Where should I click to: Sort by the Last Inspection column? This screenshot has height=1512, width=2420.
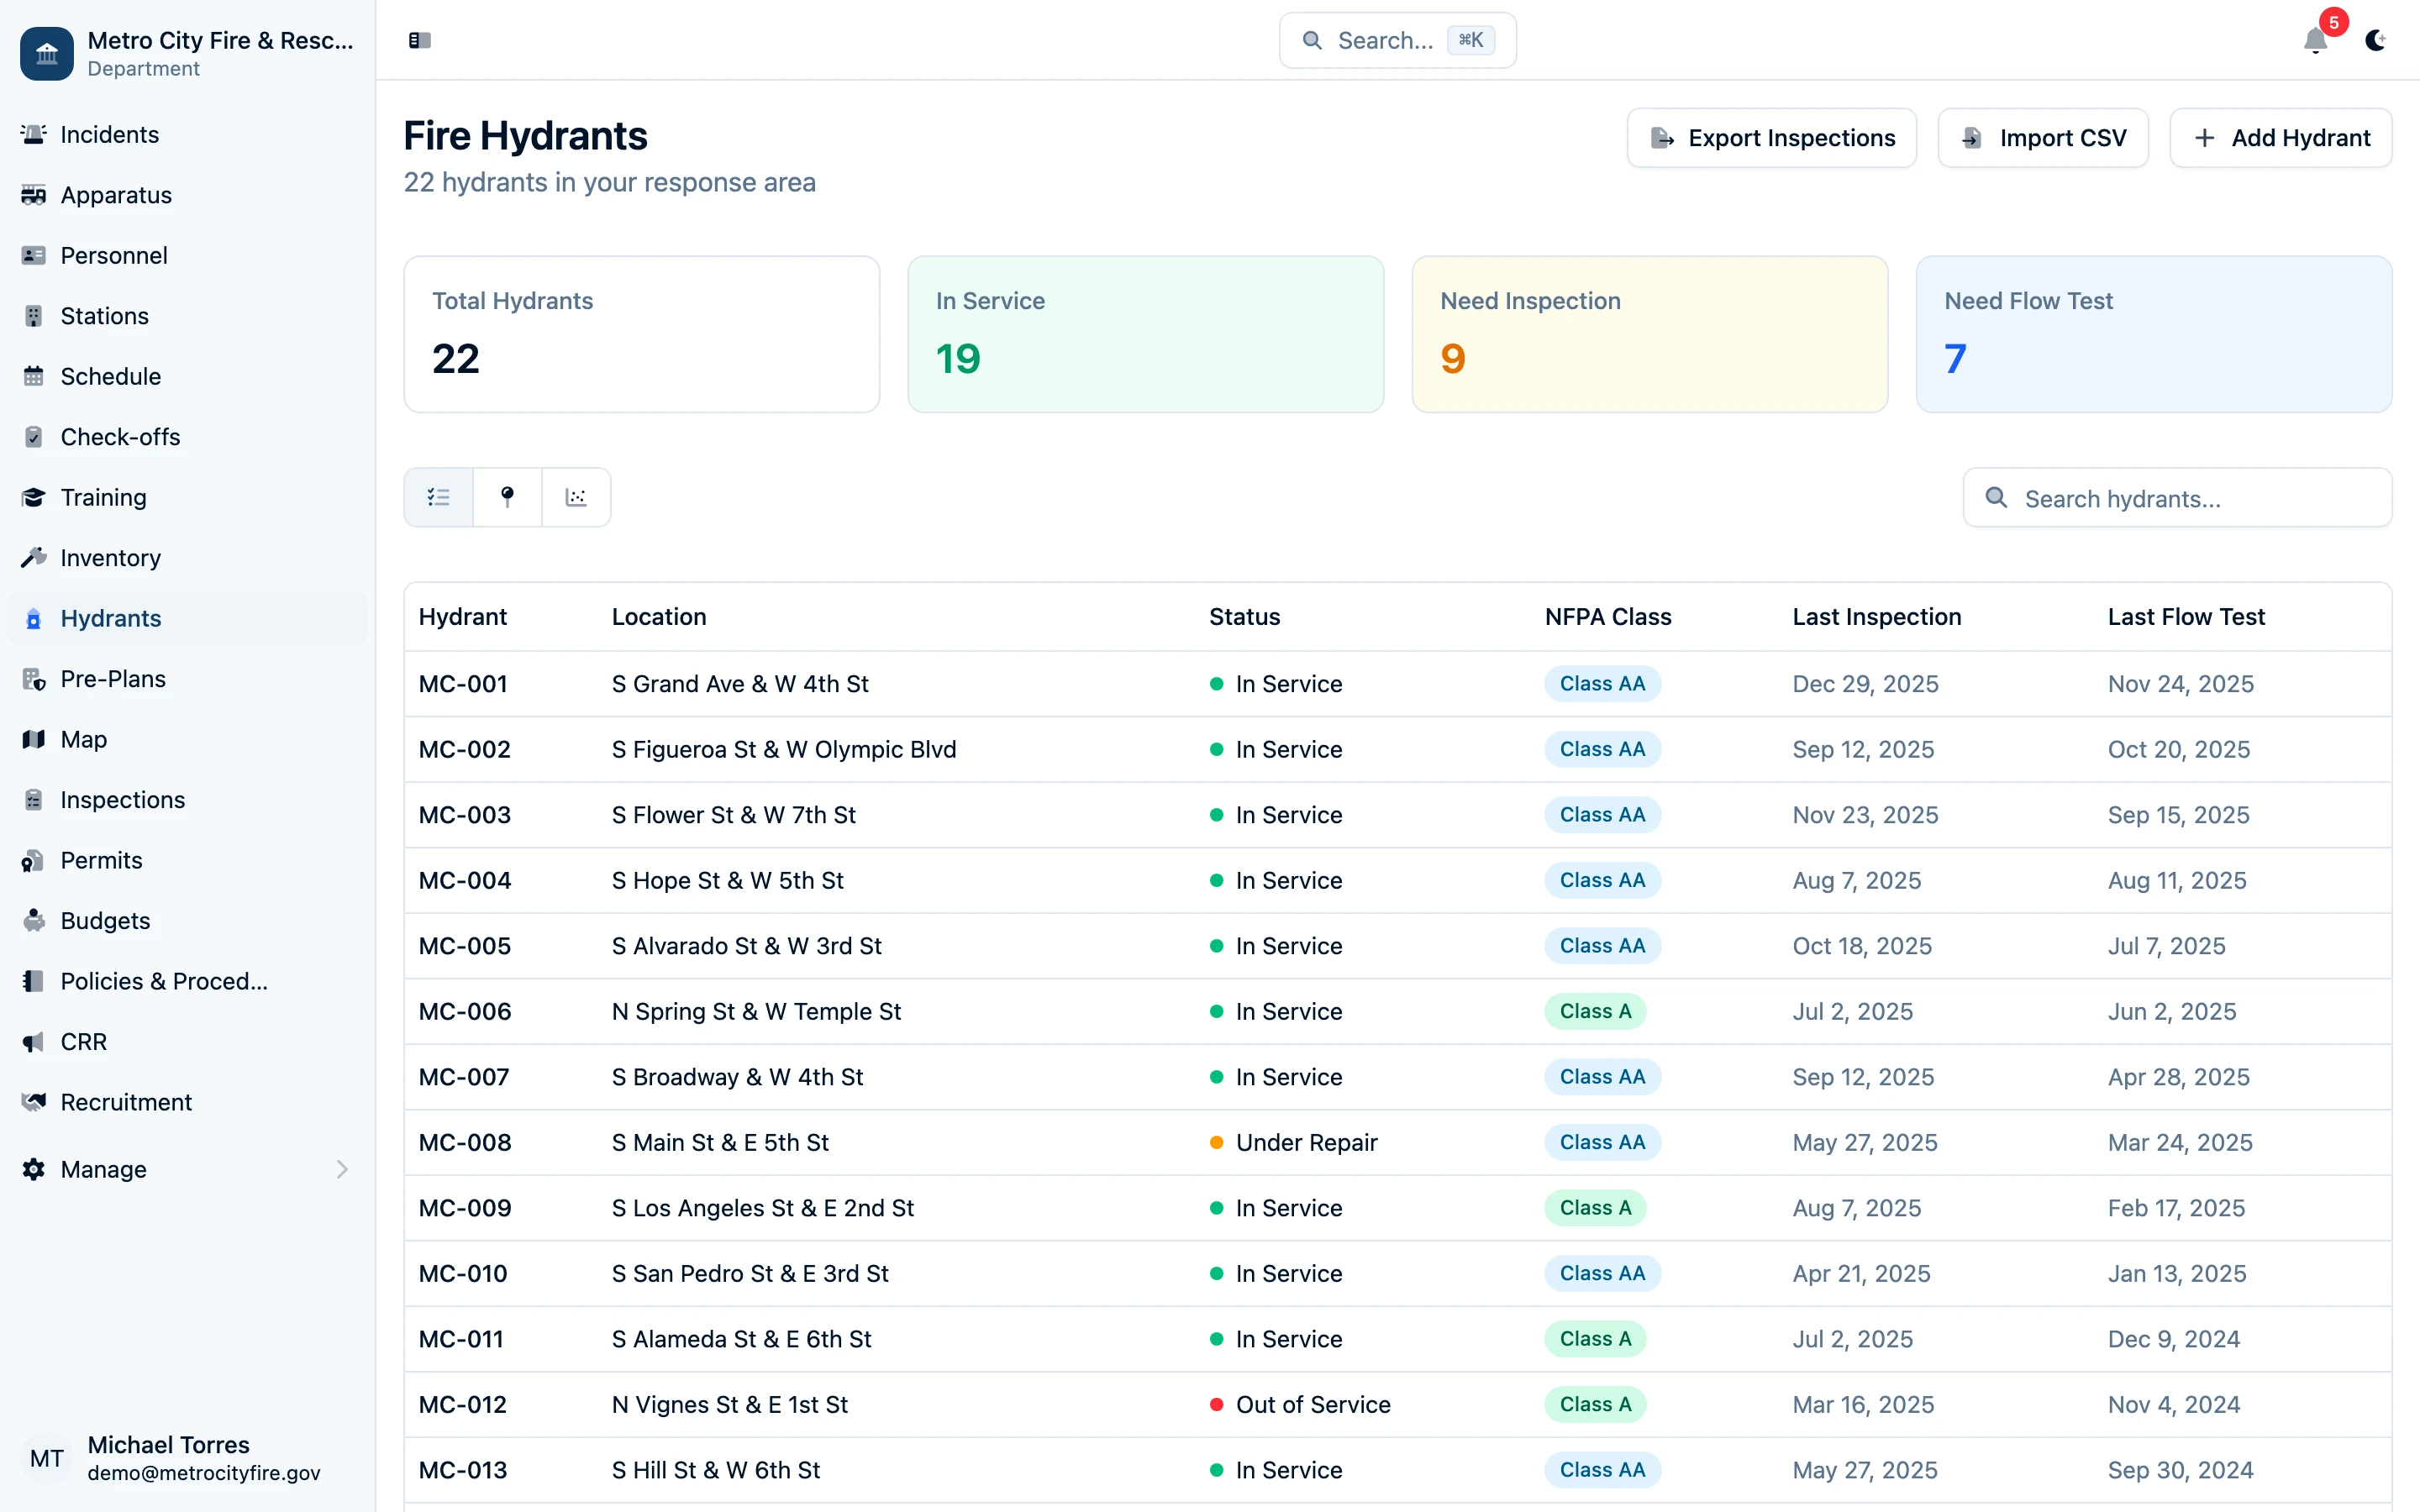point(1876,617)
